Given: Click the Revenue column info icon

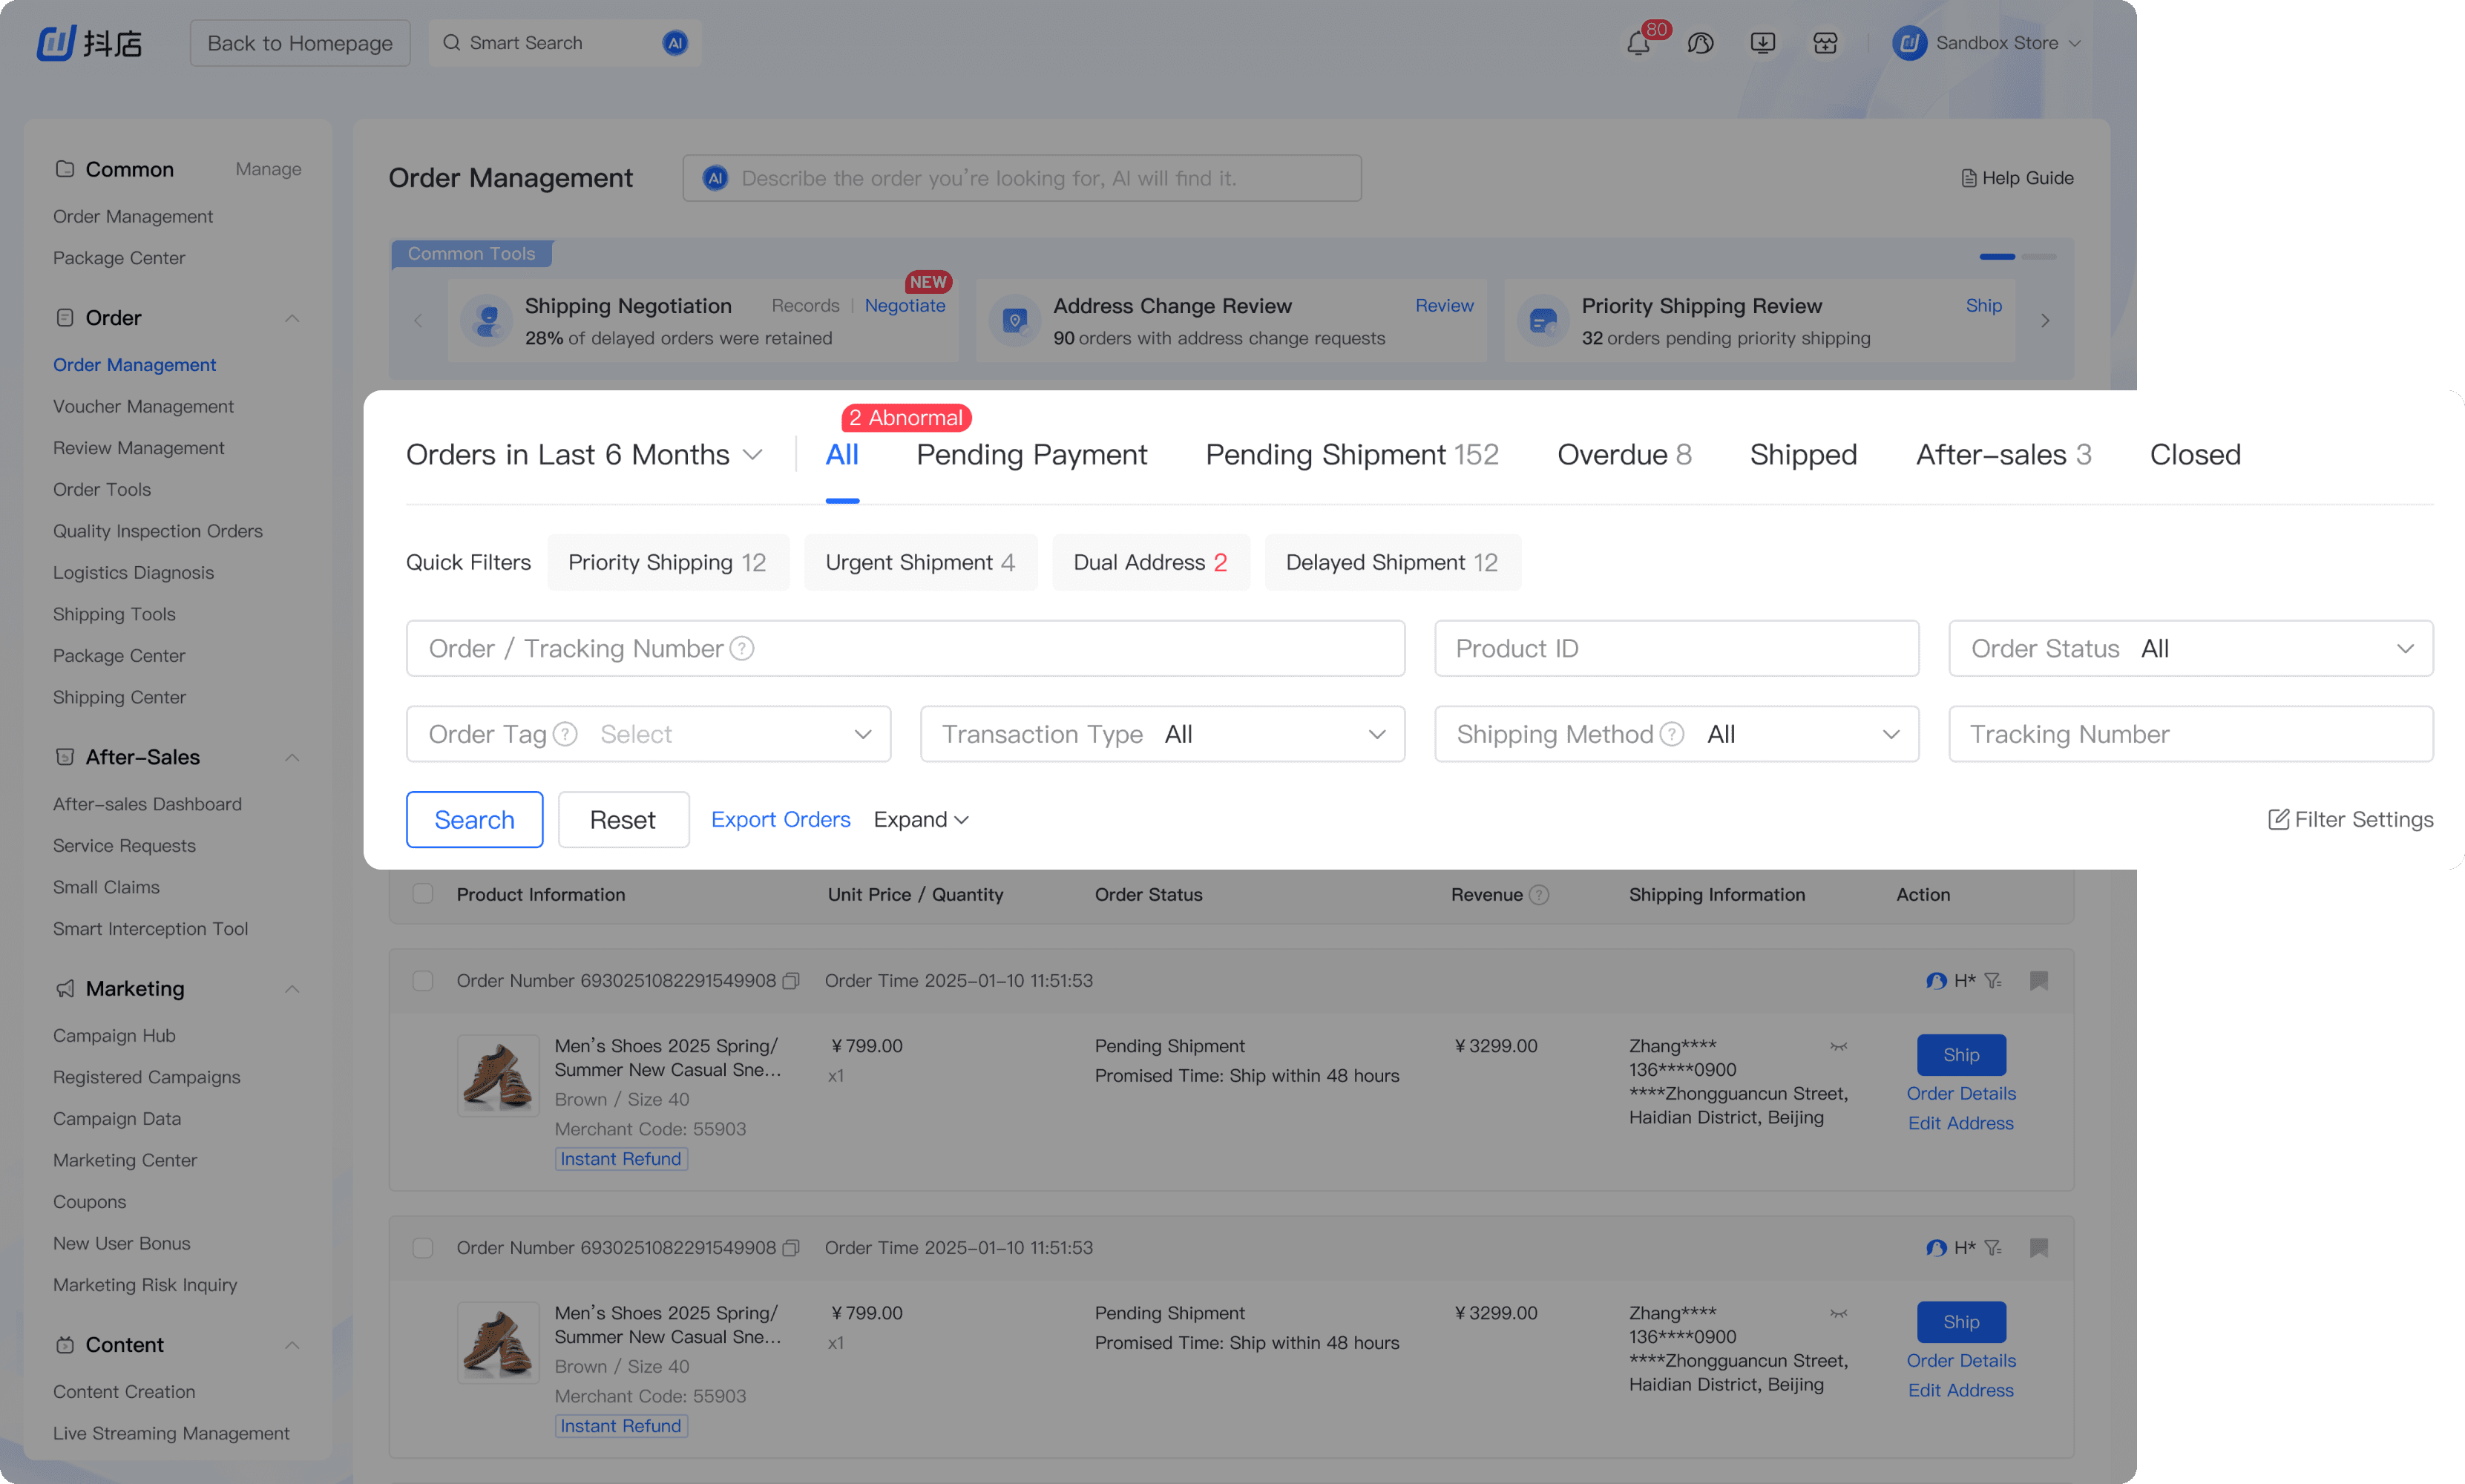Looking at the screenshot, I should 1540,895.
